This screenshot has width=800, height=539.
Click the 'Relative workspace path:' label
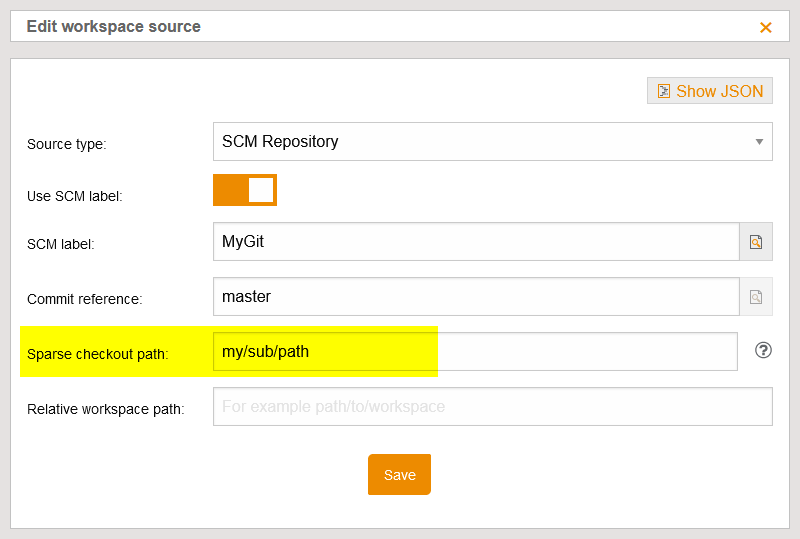106,409
